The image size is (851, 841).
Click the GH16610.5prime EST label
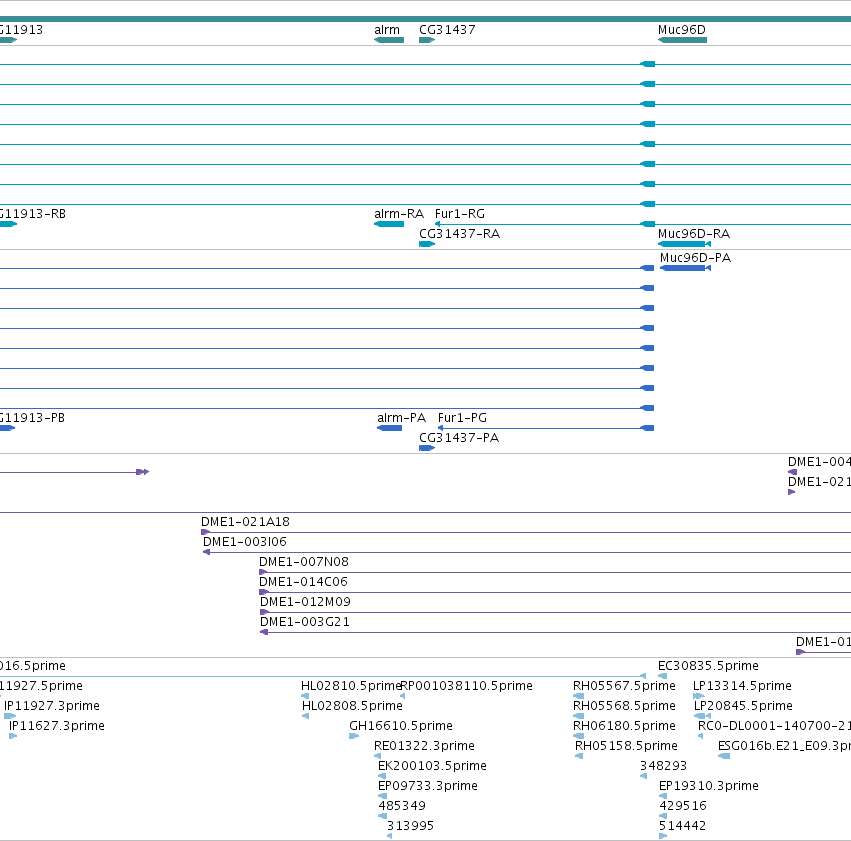(x=401, y=727)
